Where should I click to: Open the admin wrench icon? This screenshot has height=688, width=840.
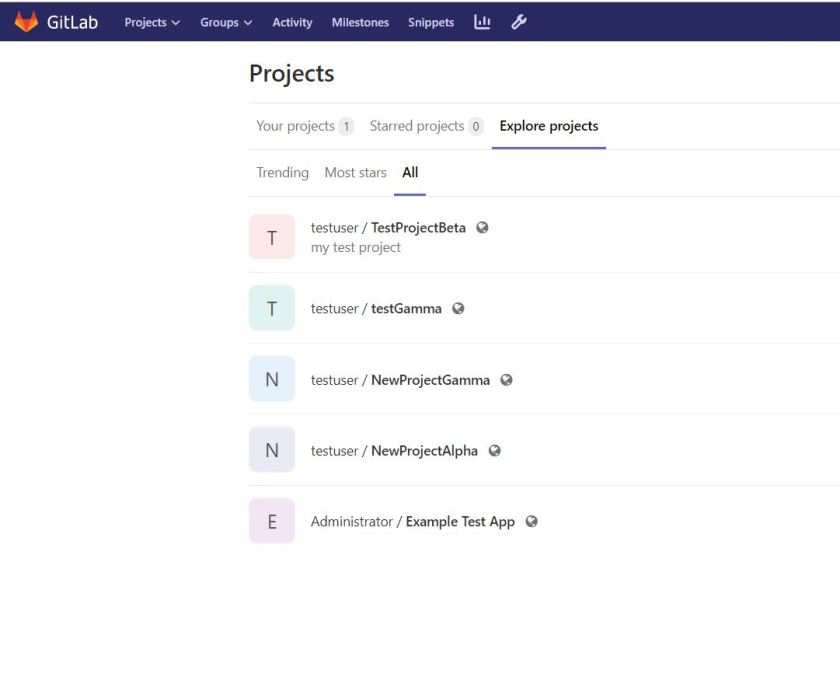pyautogui.click(x=519, y=21)
